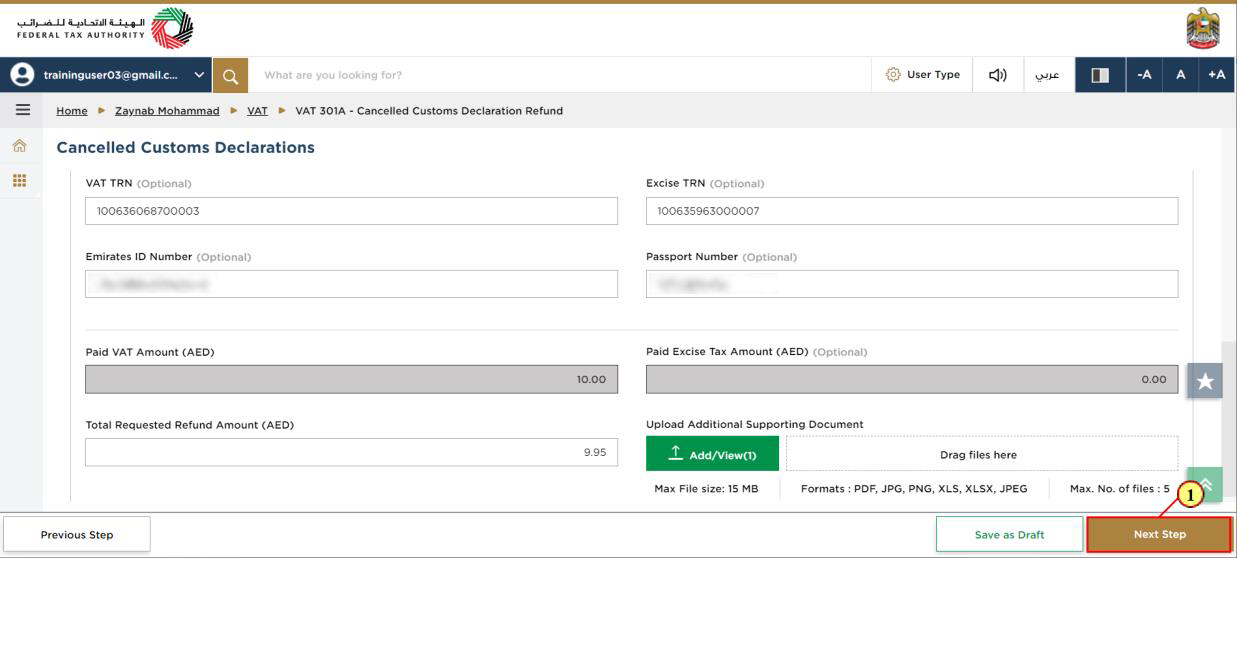Image resolution: width=1237 pixels, height=648 pixels.
Task: Click the Previous Step button
Action: [x=77, y=534]
